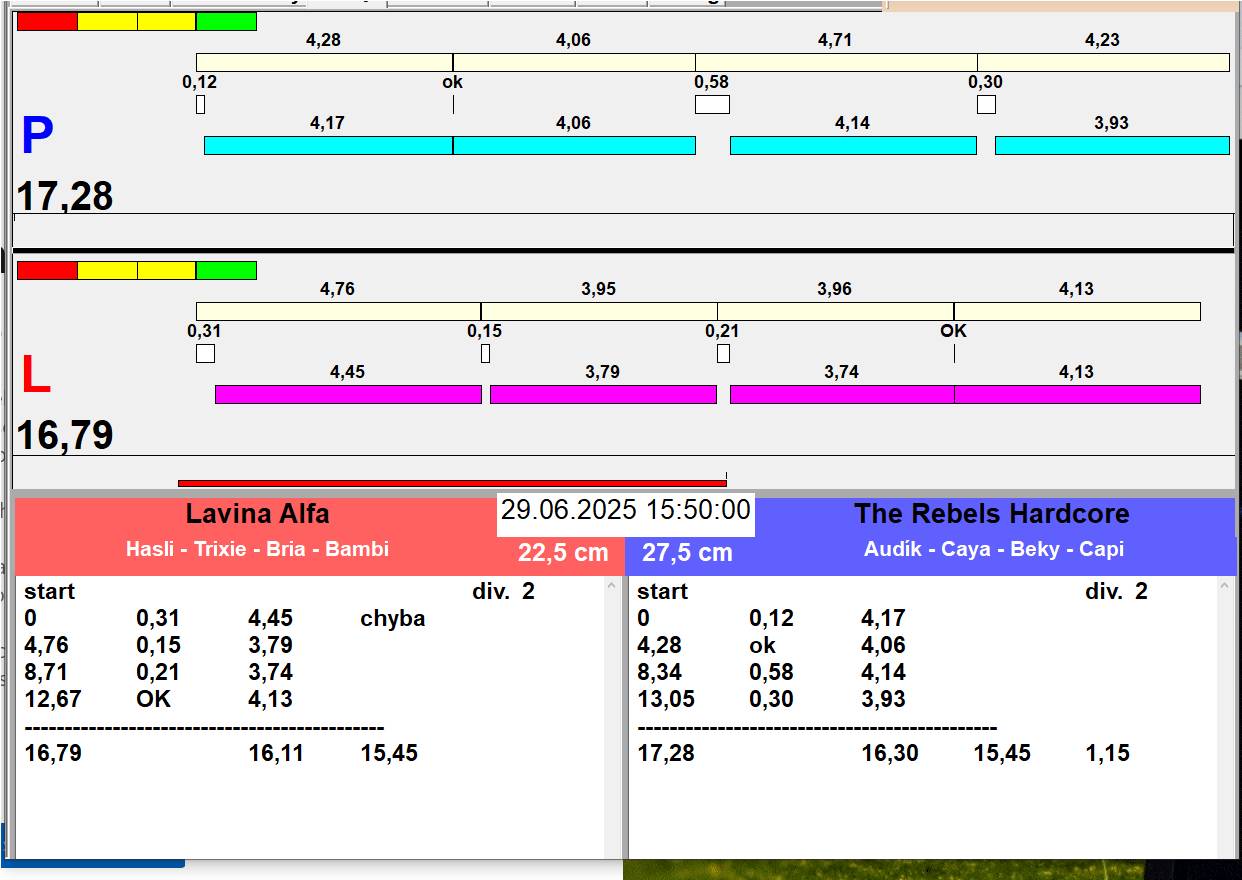Click the cyan 4,17 run bar

click(x=328, y=145)
